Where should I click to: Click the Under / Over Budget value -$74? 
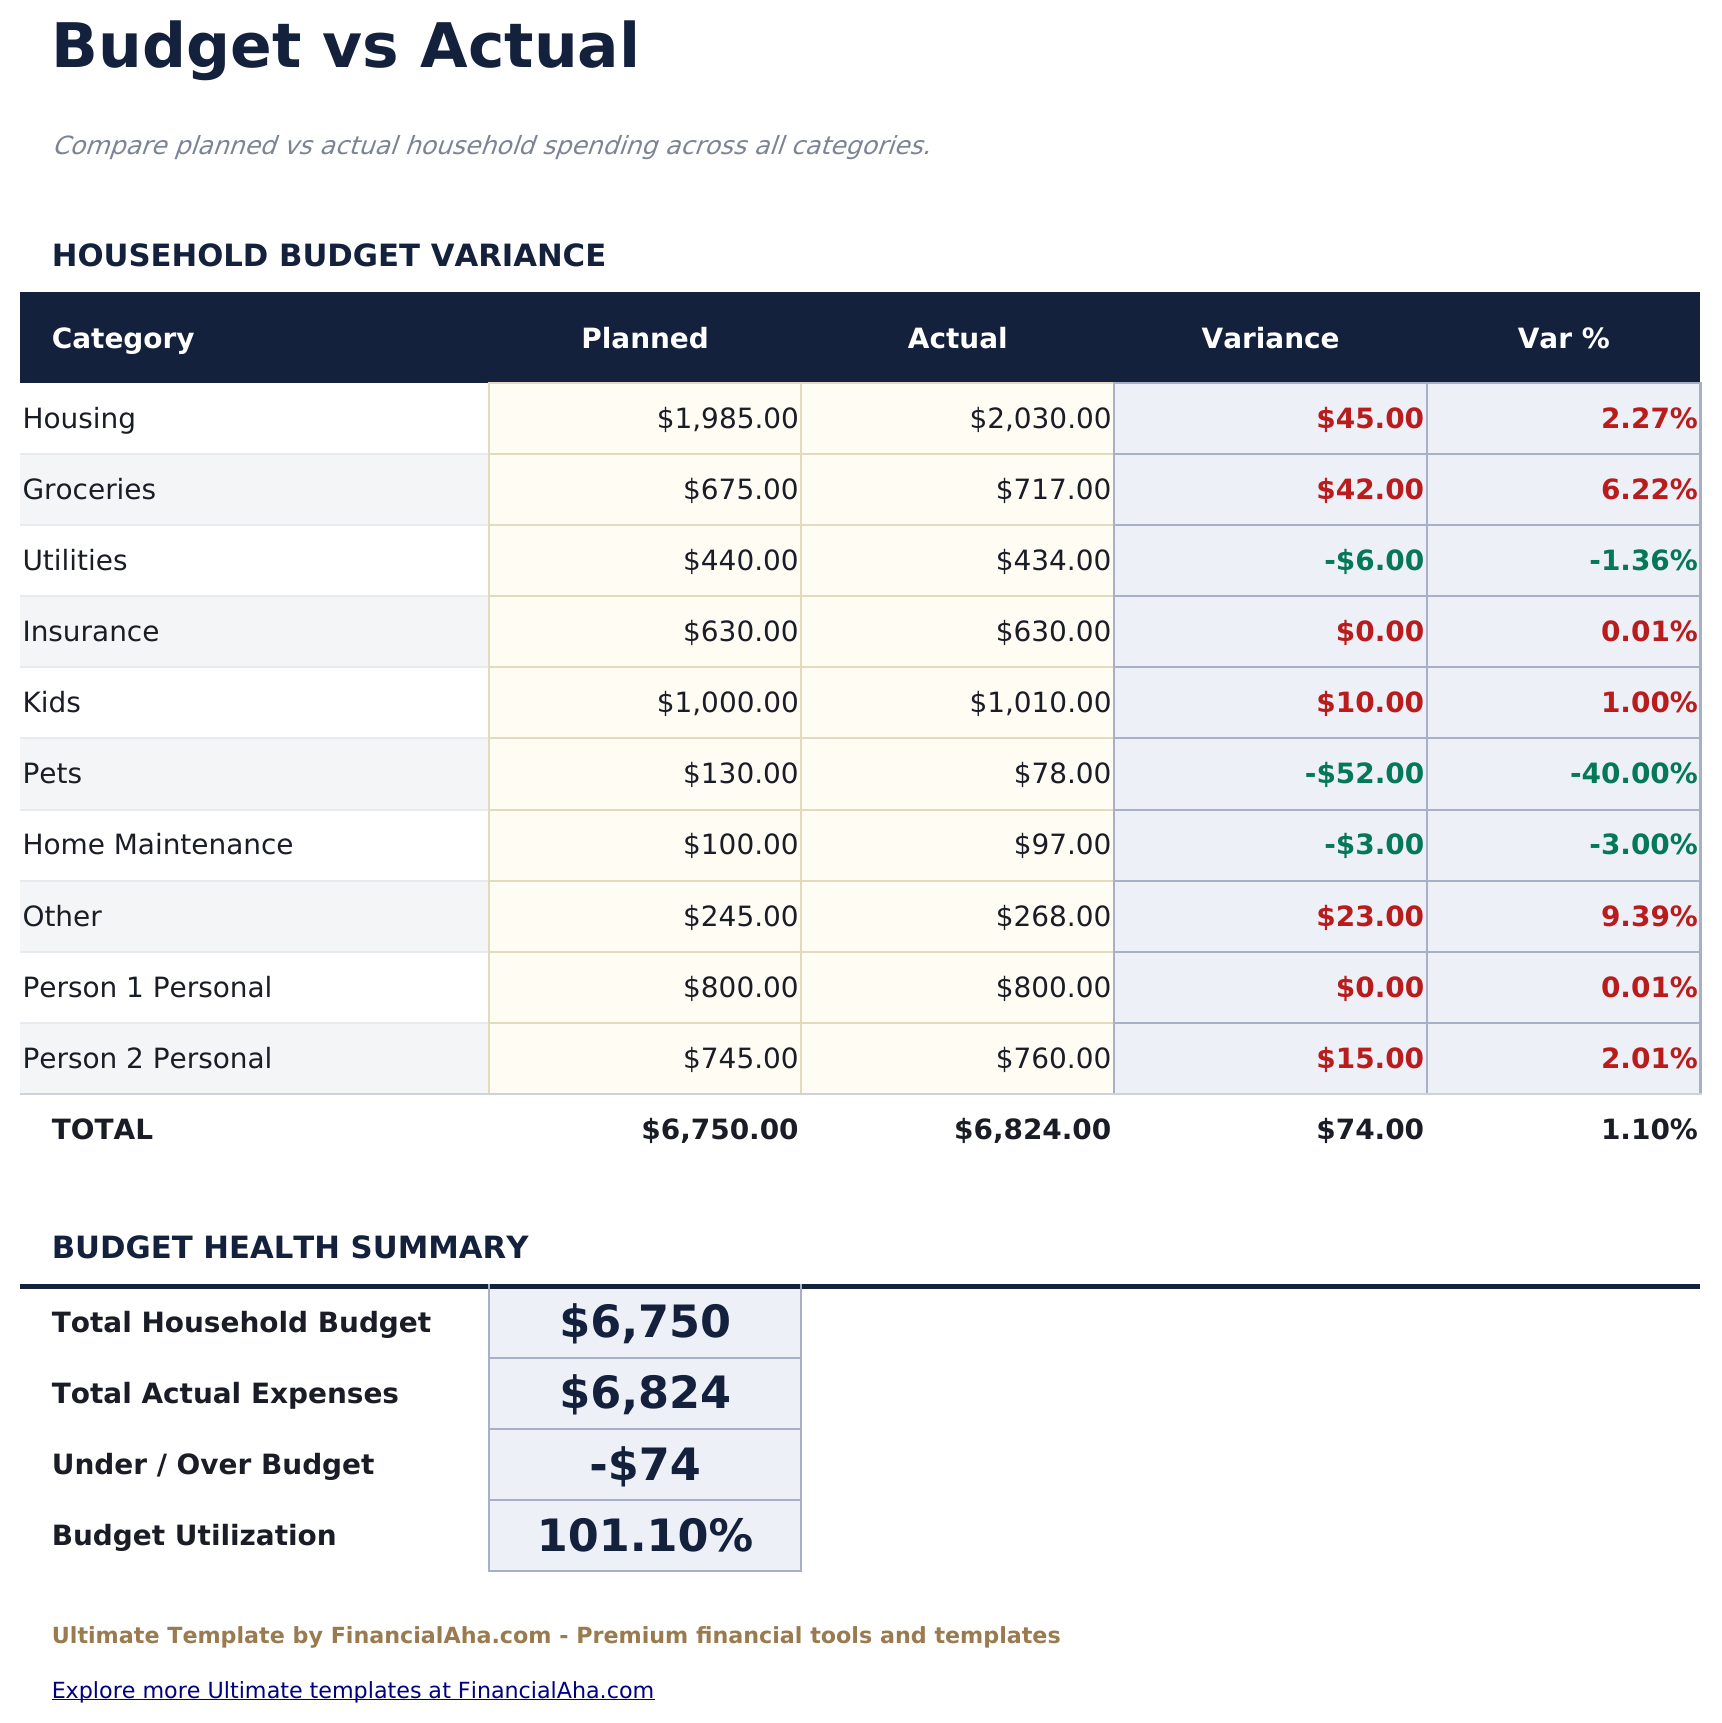click(x=644, y=1463)
